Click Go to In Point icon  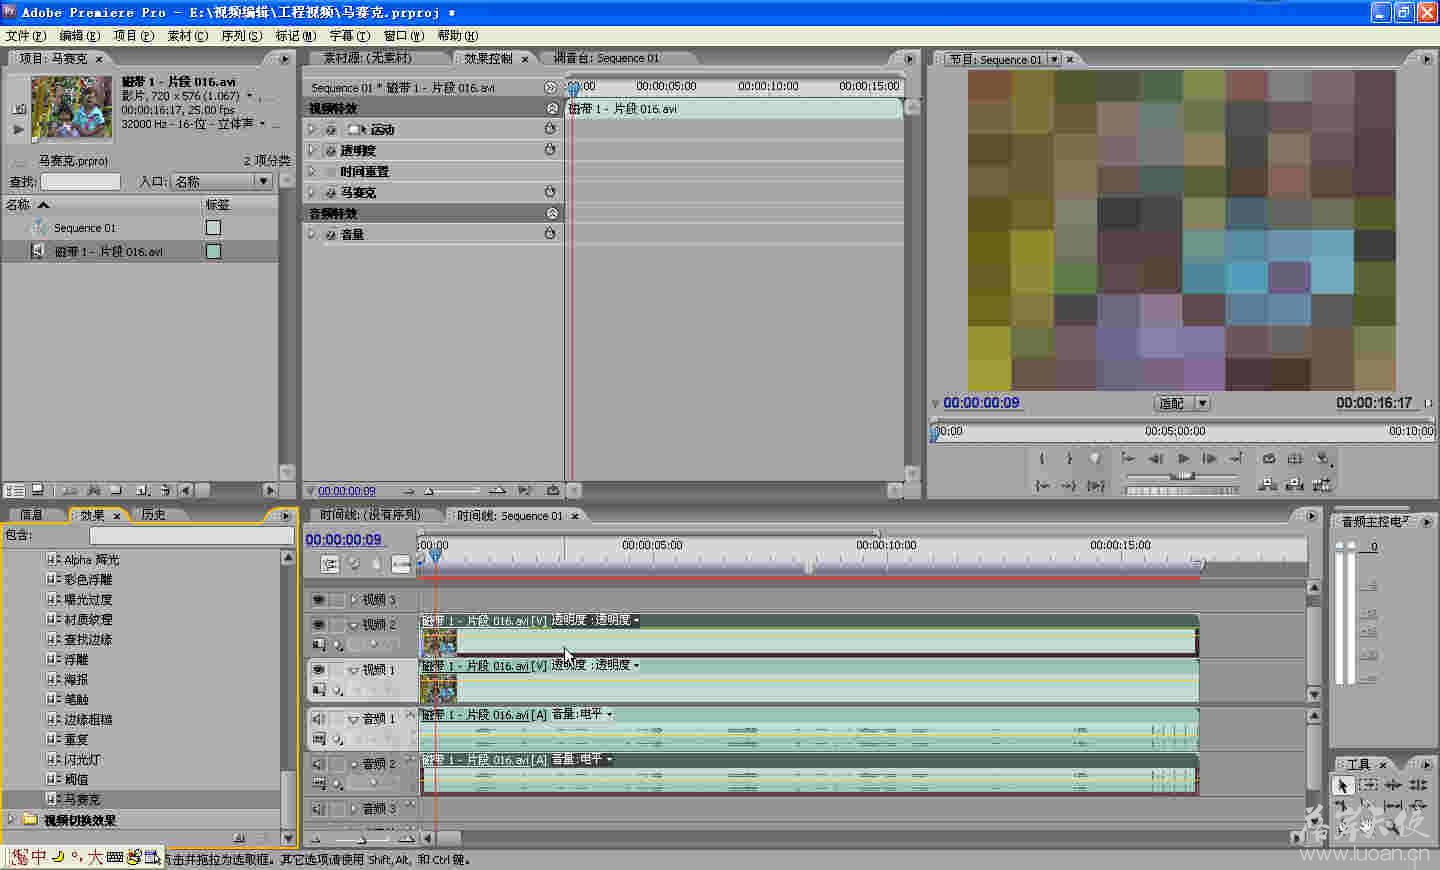pyautogui.click(x=1042, y=485)
